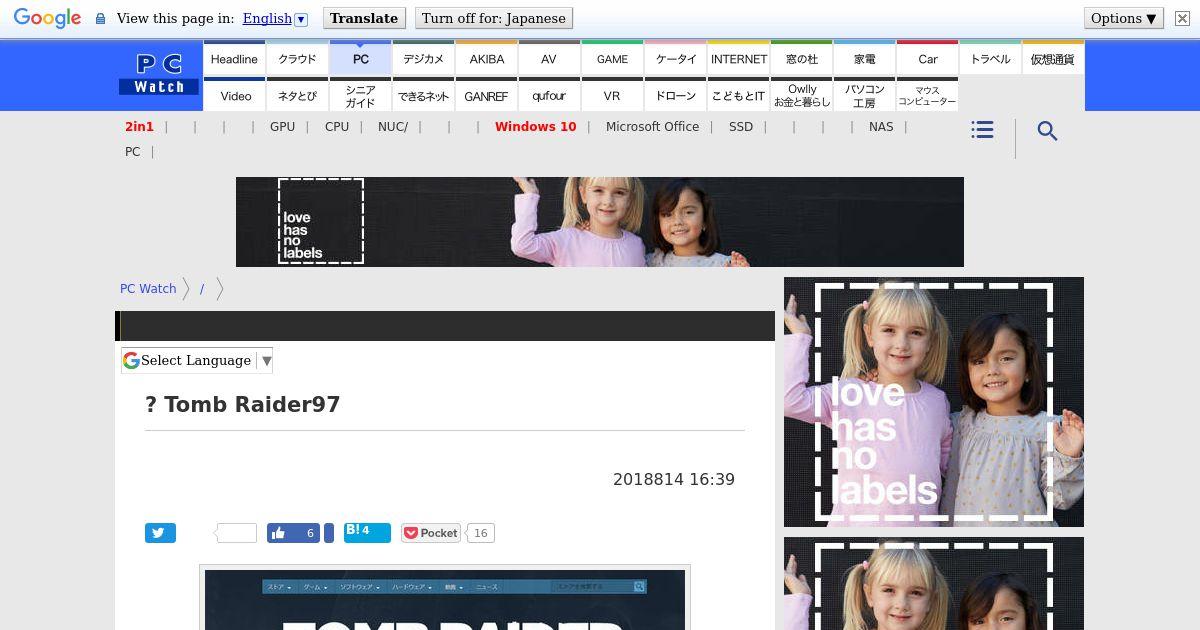Click the PC link below 2in1
Viewport: 1200px width, 630px height.
(x=132, y=151)
